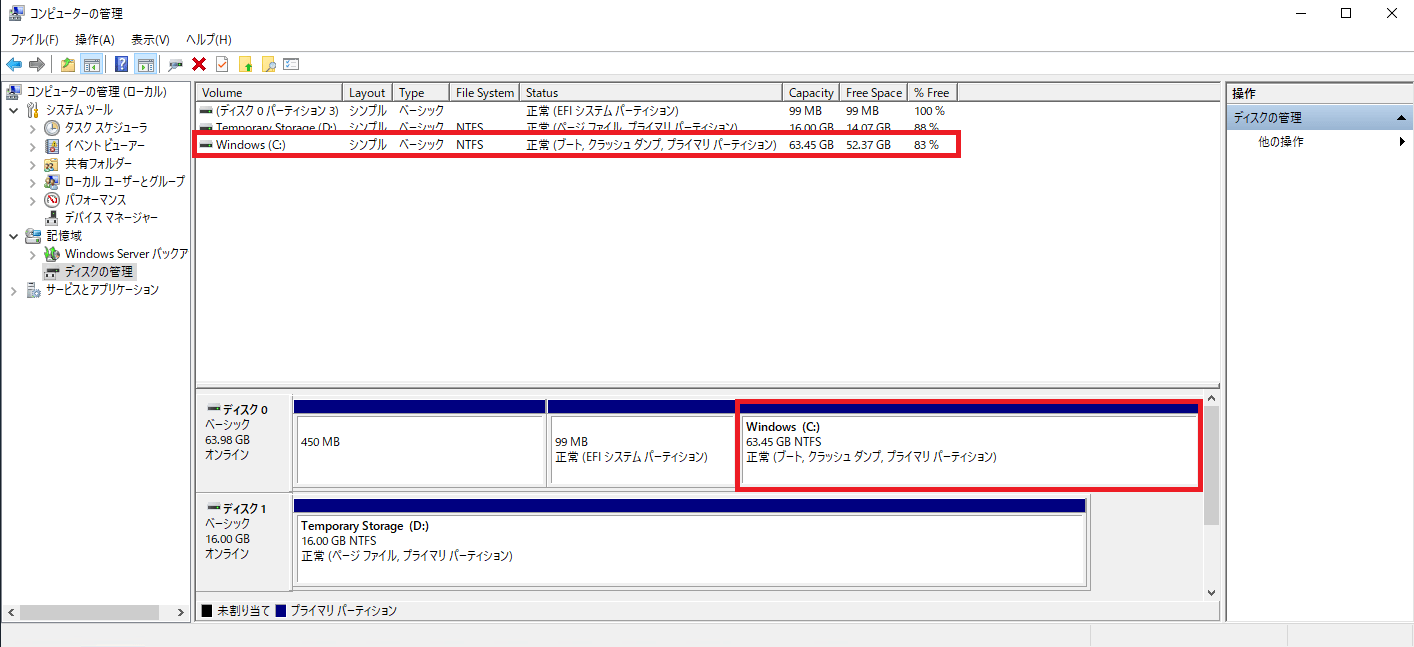
Task: Click the red X delete toolbar icon
Action: pos(199,64)
